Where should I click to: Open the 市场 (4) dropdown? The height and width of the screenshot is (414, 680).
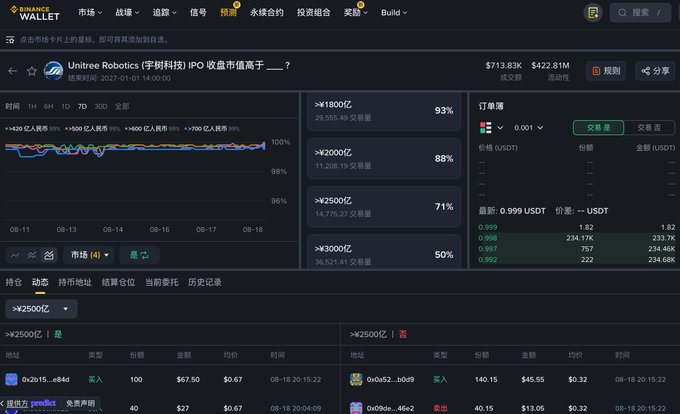tap(89, 255)
